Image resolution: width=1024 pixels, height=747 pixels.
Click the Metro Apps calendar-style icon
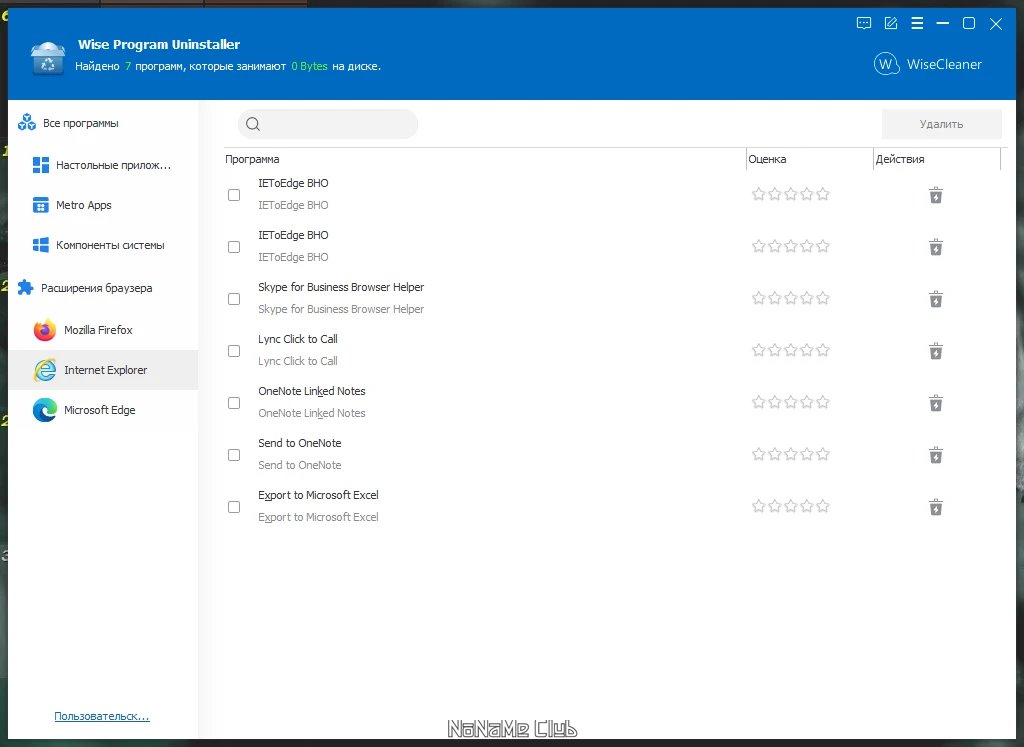tap(40, 205)
